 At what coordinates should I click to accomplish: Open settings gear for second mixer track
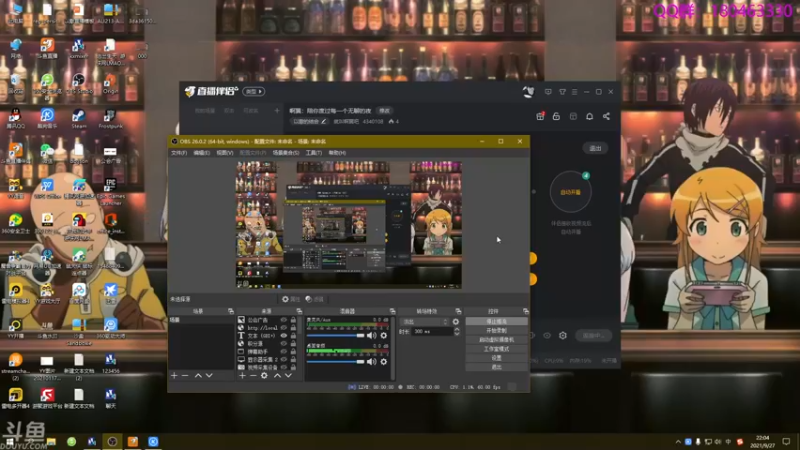(384, 362)
